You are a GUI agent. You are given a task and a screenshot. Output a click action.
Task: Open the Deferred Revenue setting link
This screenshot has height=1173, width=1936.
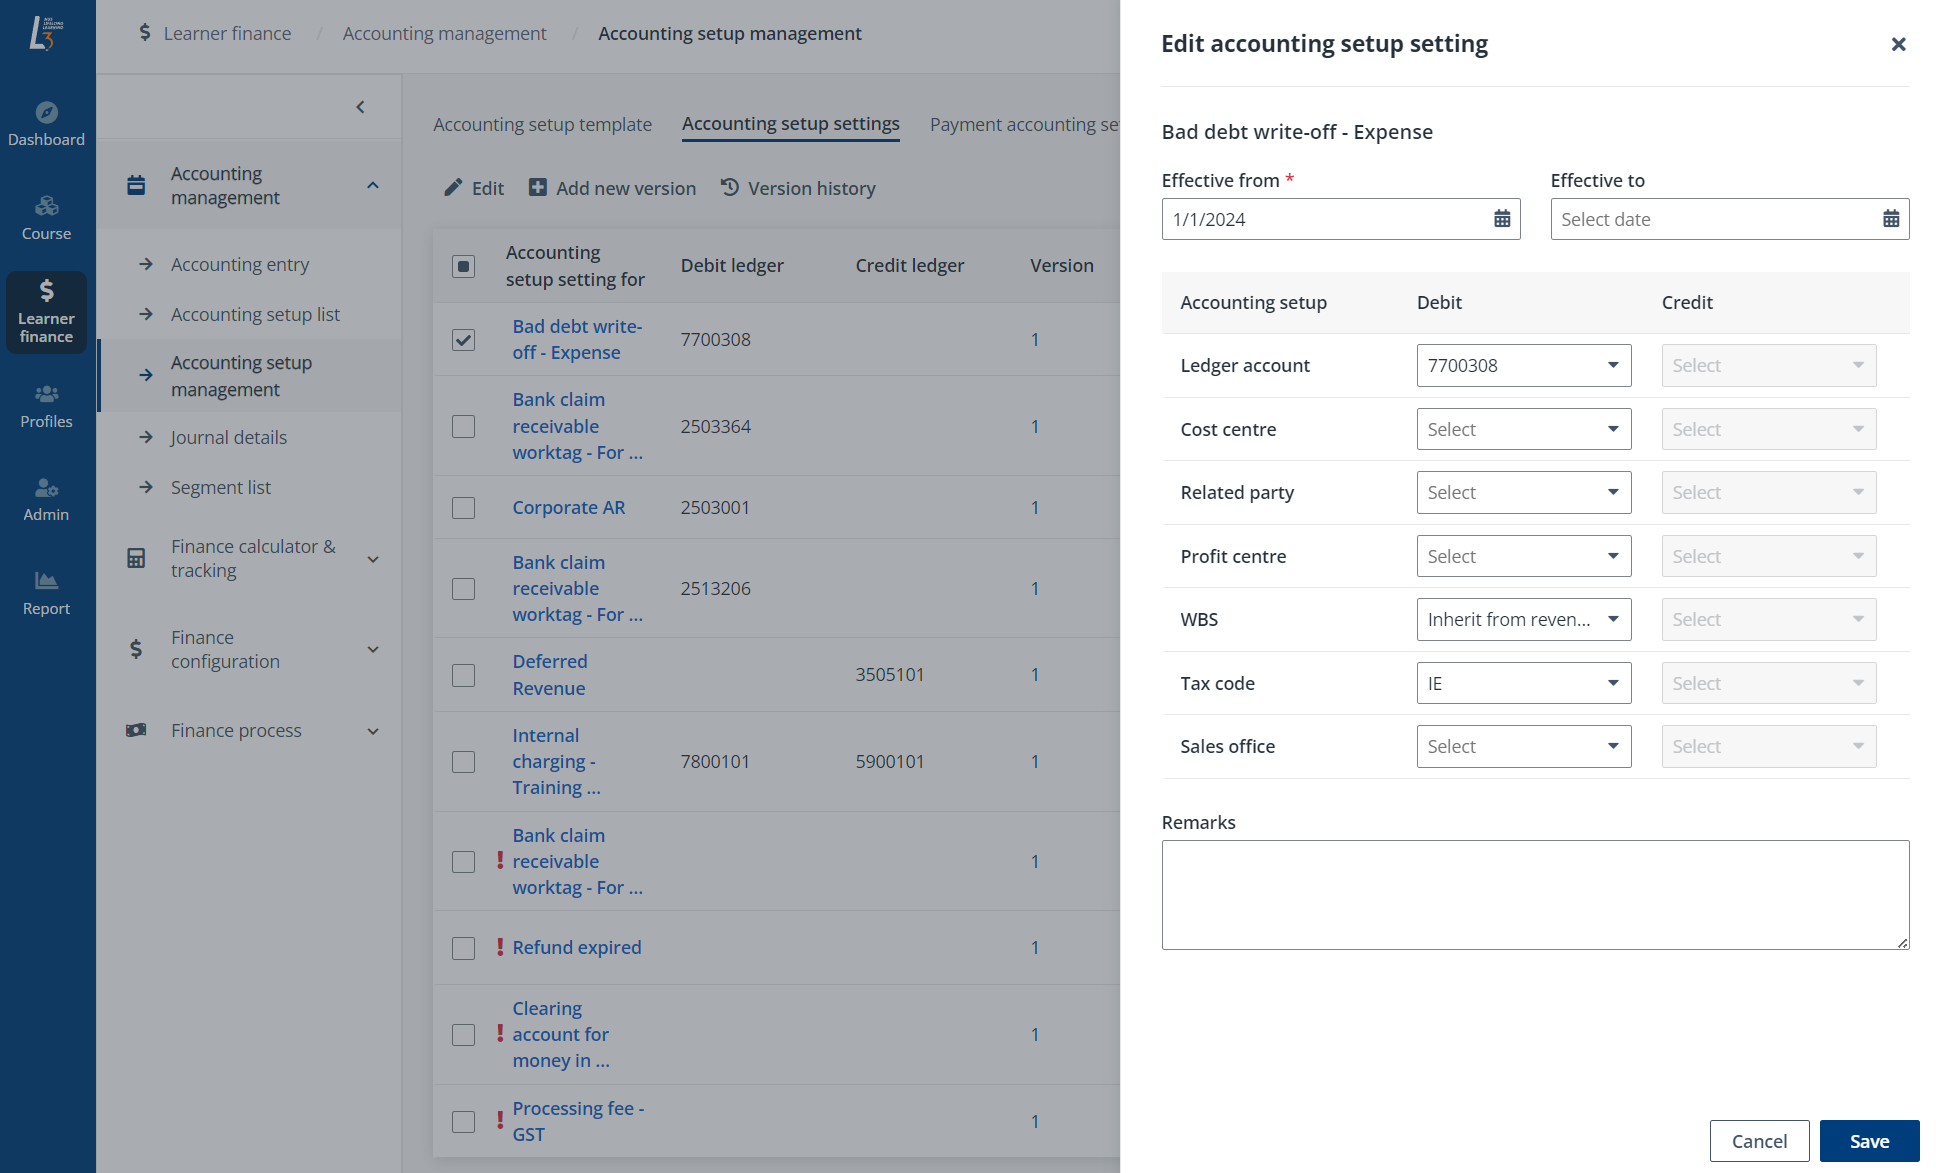coord(549,674)
